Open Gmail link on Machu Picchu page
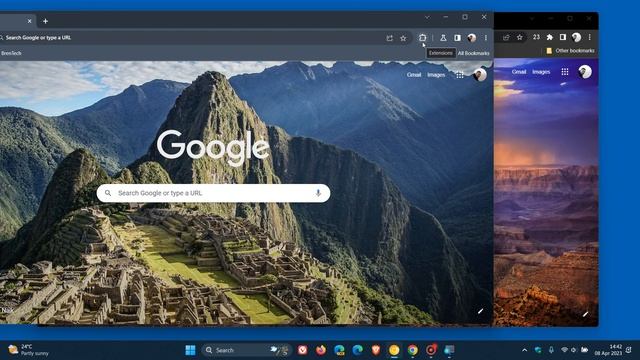This screenshot has height=360, width=640. tap(413, 75)
